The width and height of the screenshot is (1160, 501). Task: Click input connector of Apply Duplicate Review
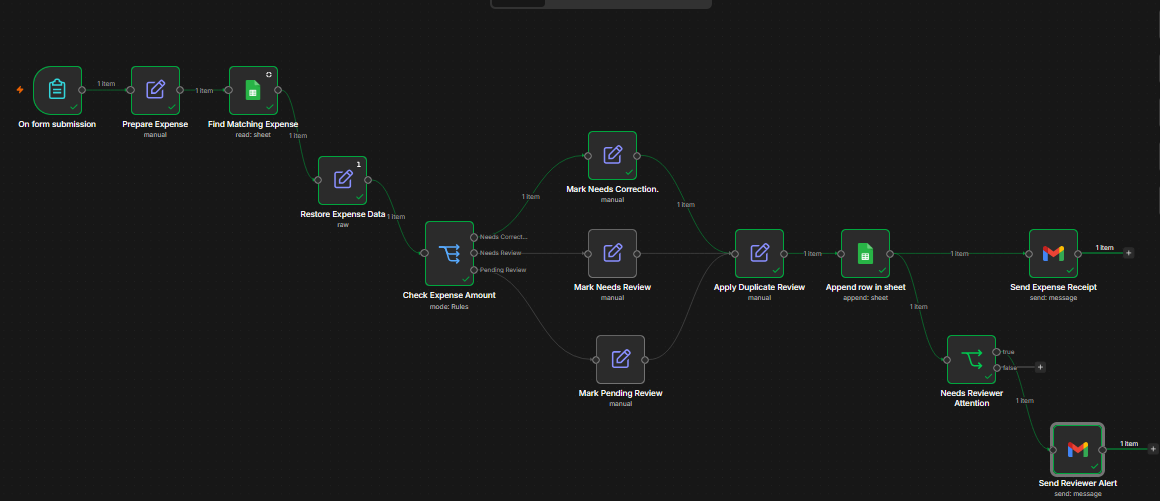click(735, 253)
